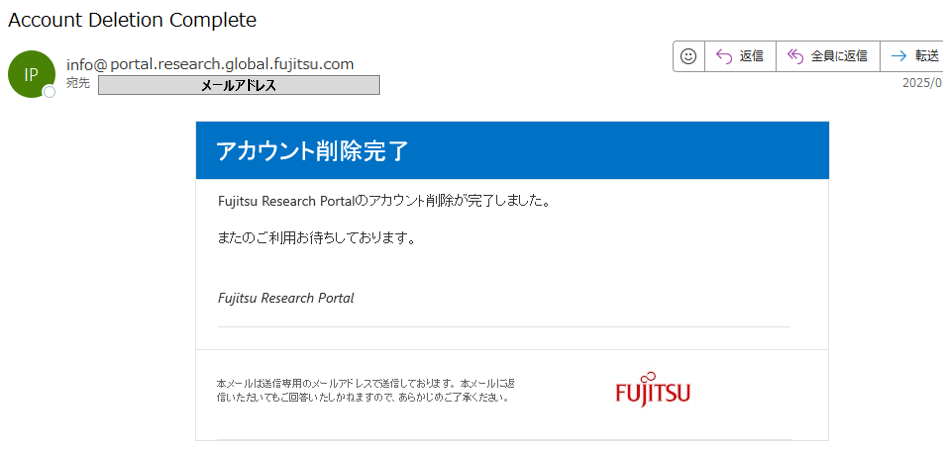Click the message date 2025/0
Viewport: 944px width, 449px height.
pyautogui.click(x=922, y=84)
